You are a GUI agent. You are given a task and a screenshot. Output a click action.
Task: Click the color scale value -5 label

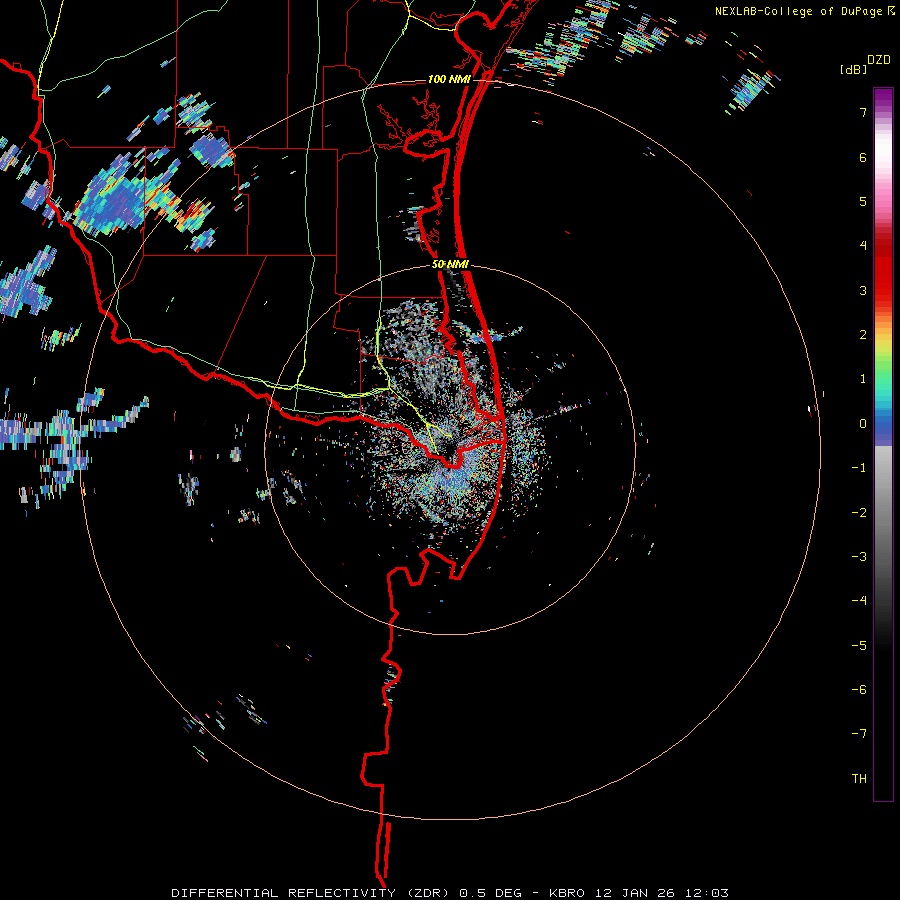859,646
